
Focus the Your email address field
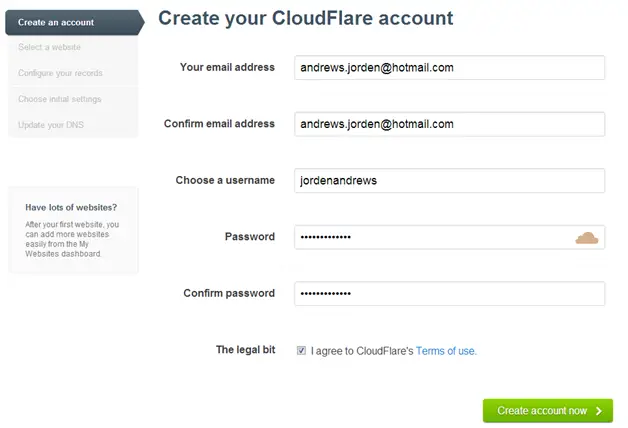coord(449,68)
